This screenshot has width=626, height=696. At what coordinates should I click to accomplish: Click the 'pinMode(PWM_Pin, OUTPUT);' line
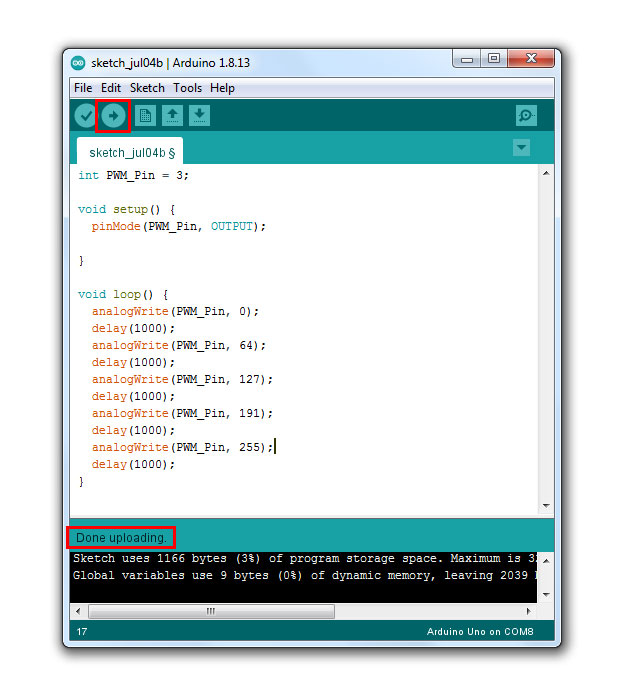pos(178,226)
